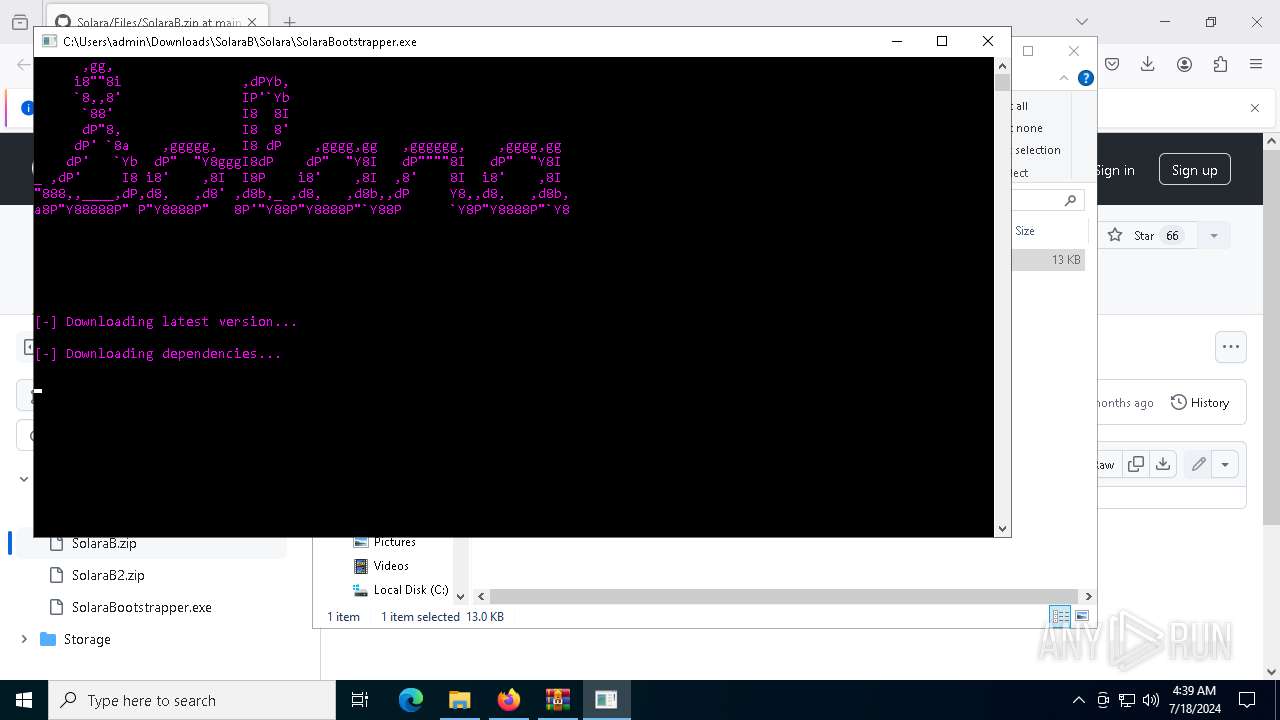Click the Explorer search magnifier icon
Image resolution: width=1280 pixels, height=720 pixels.
pyautogui.click(x=1070, y=200)
